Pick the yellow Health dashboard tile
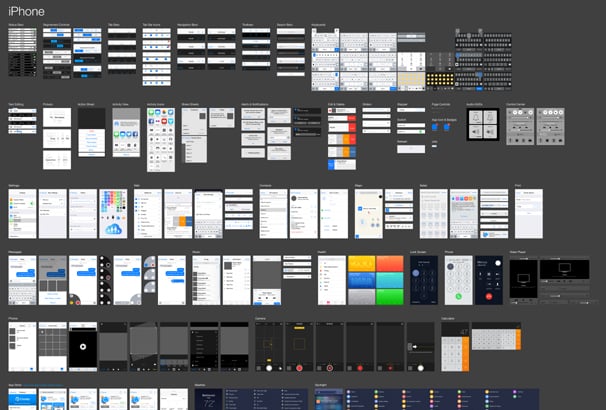606x410 pixels. tap(362, 264)
